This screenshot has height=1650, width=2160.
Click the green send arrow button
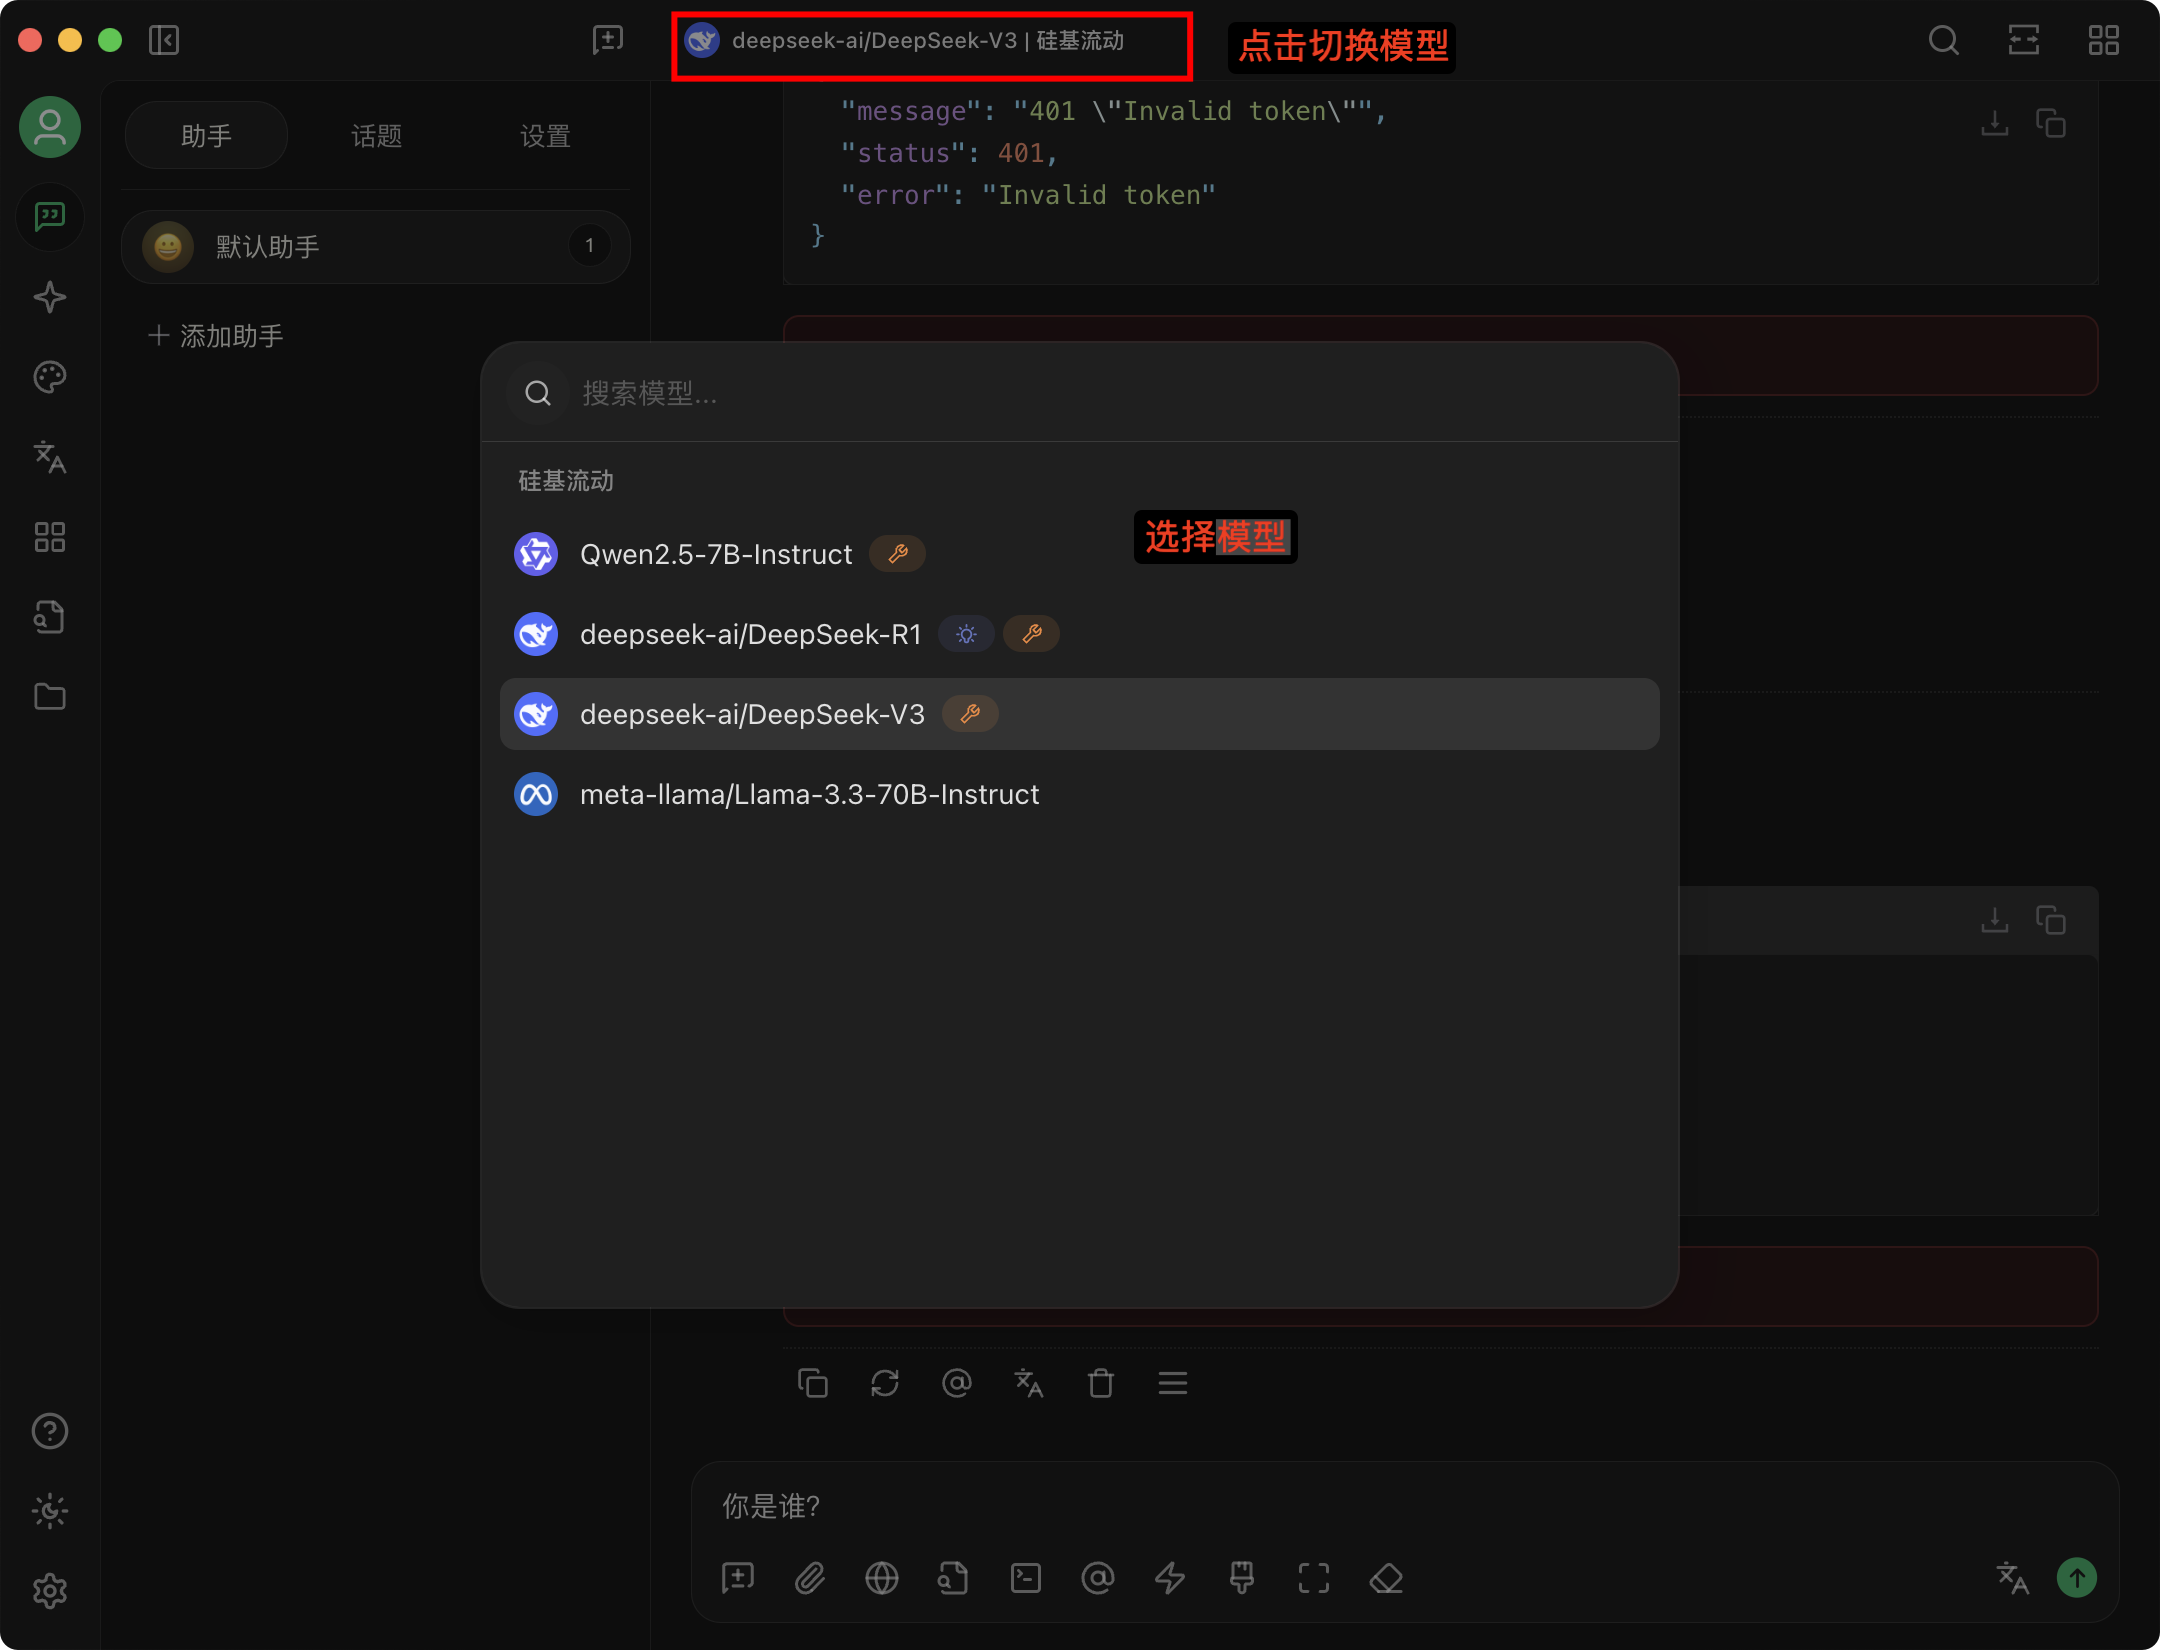point(2076,1578)
